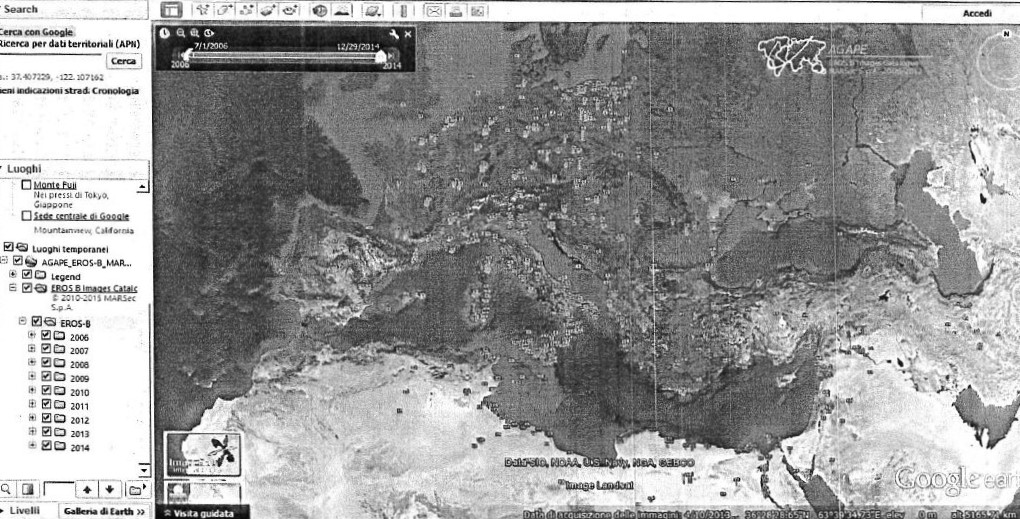The image size is (1020, 519).
Task: Open the planet switcher dropdown
Action: tap(372, 10)
